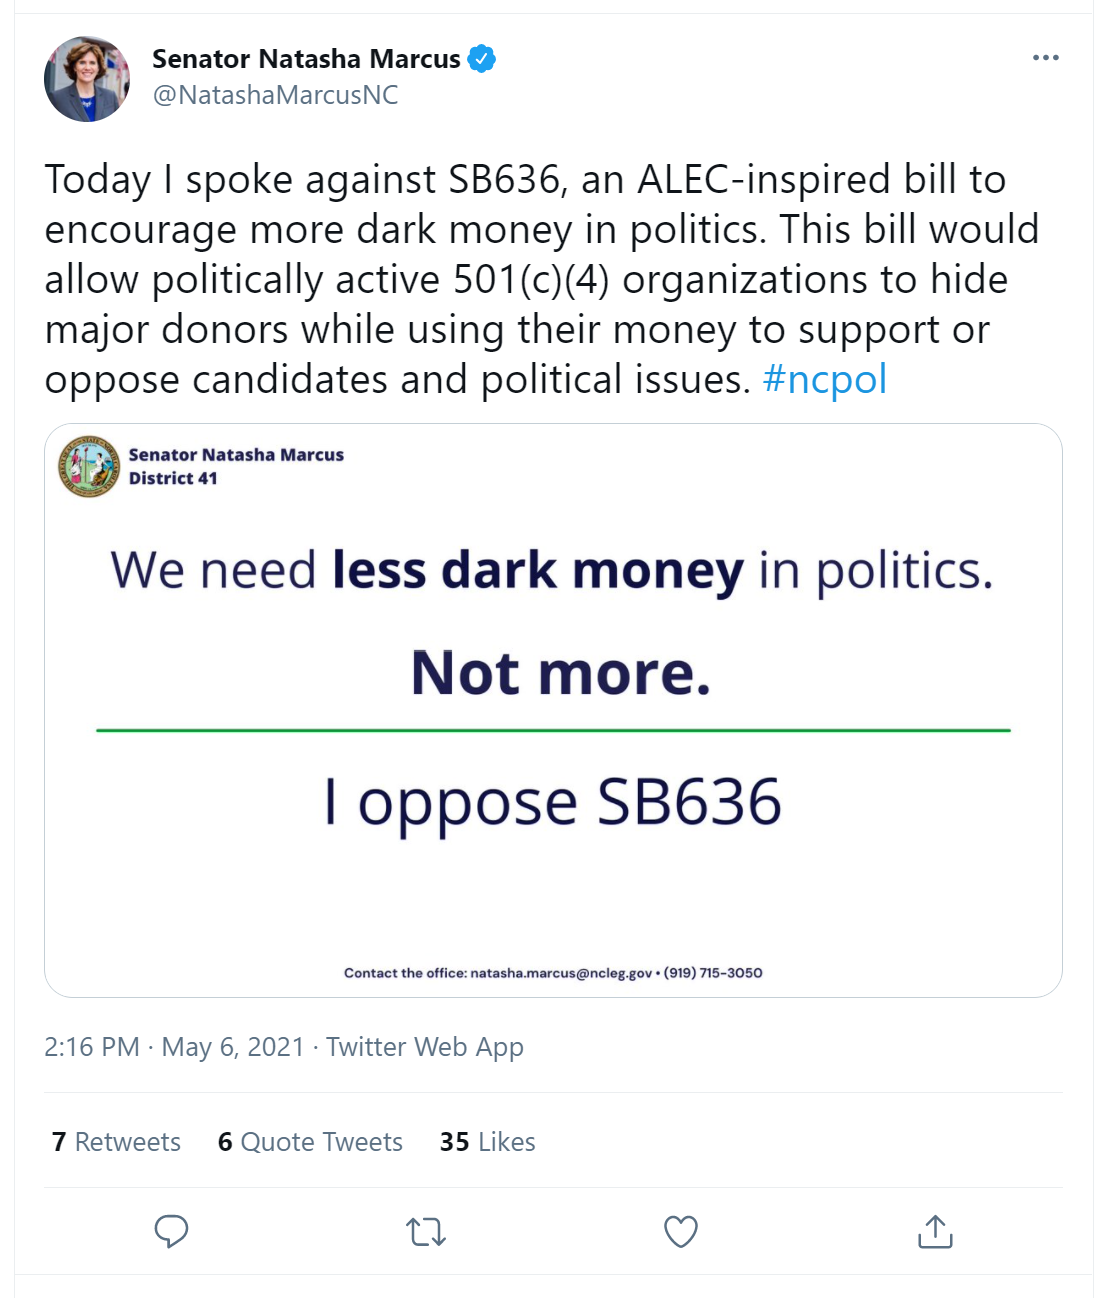Image resolution: width=1118 pixels, height=1298 pixels.
Task: Like the tweet with heart icon
Action: click(x=681, y=1231)
